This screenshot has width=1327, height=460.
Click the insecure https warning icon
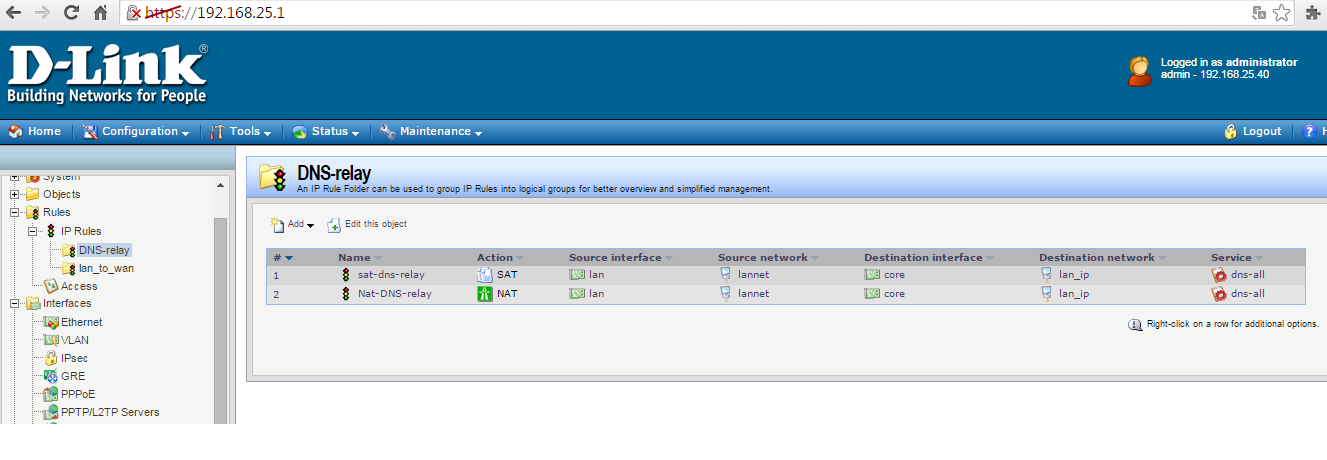(134, 14)
